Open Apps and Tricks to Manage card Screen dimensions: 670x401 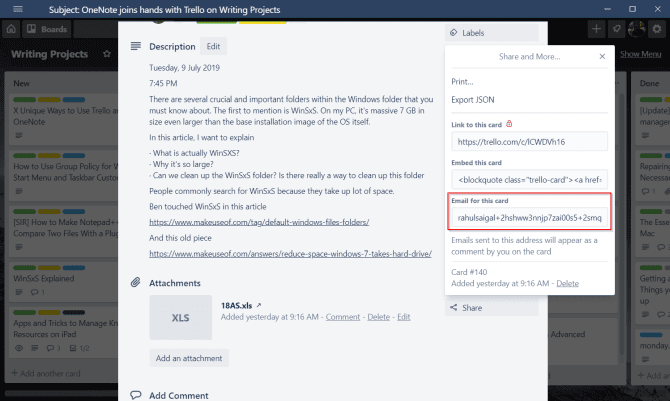pyautogui.click(x=64, y=332)
